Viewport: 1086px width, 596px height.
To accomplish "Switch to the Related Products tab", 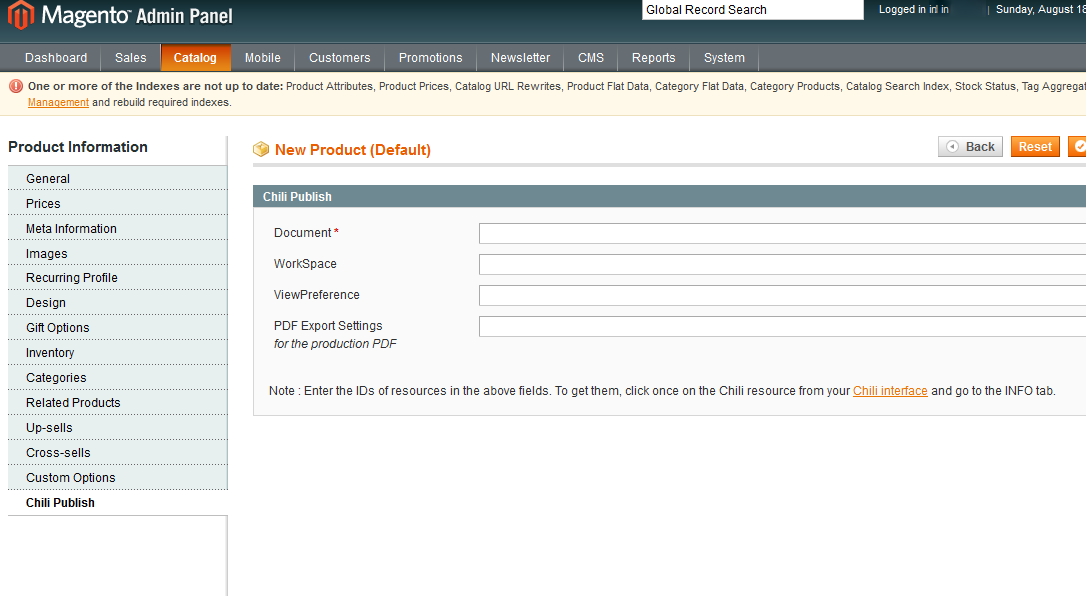I will (x=118, y=402).
